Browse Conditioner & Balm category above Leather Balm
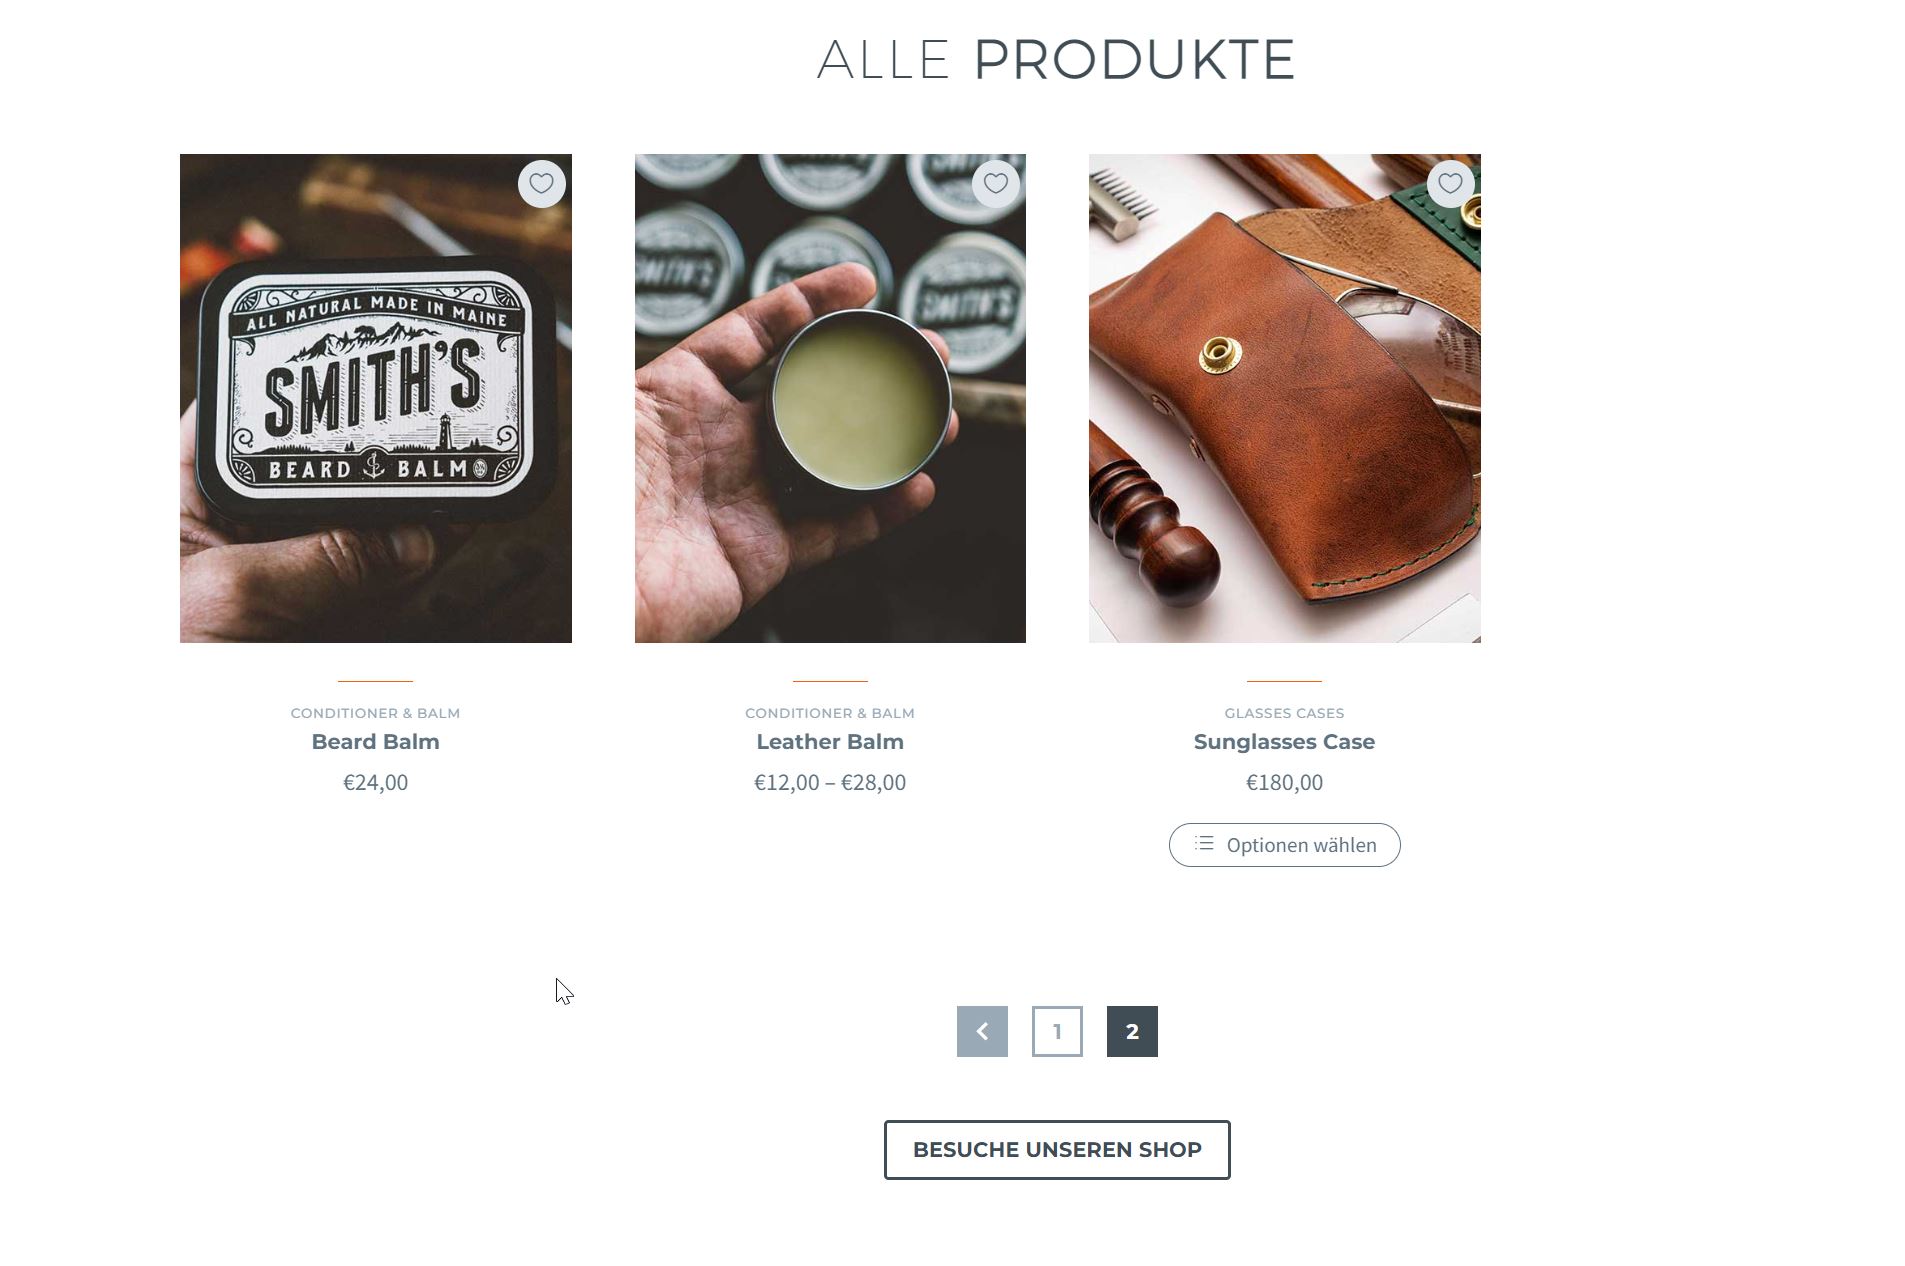The image size is (1905, 1266). 830,713
